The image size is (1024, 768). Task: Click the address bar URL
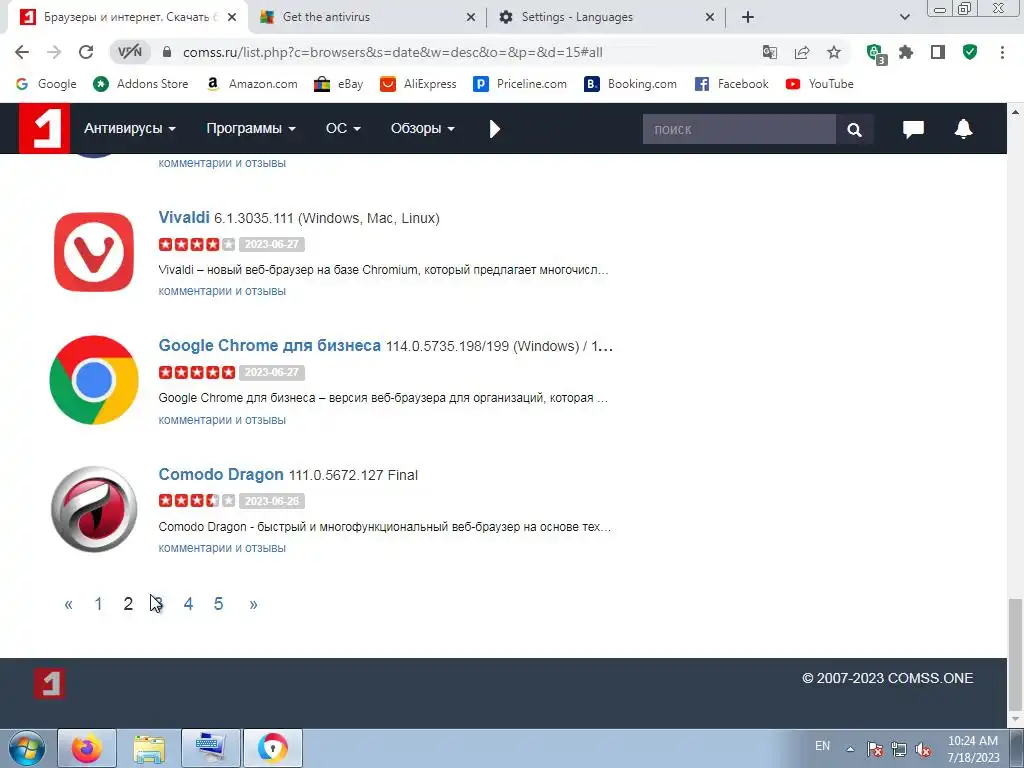[392, 52]
